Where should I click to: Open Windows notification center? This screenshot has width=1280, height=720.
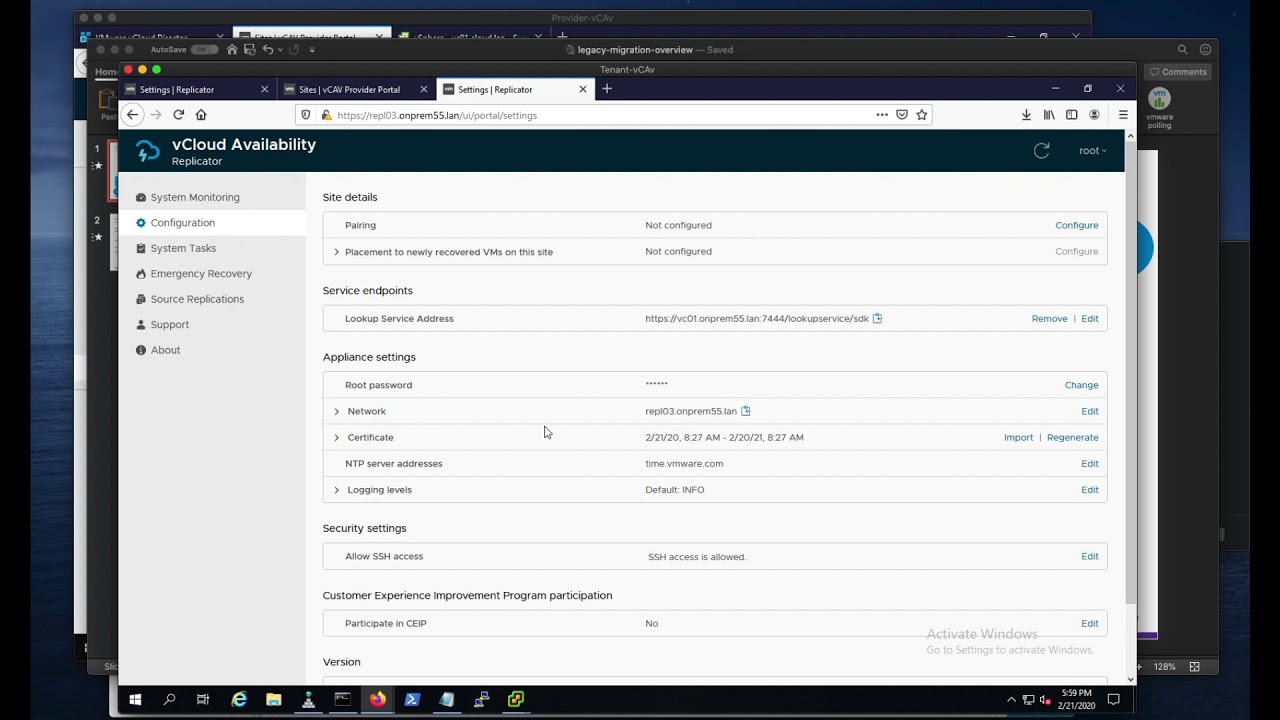pyautogui.click(x=1113, y=700)
